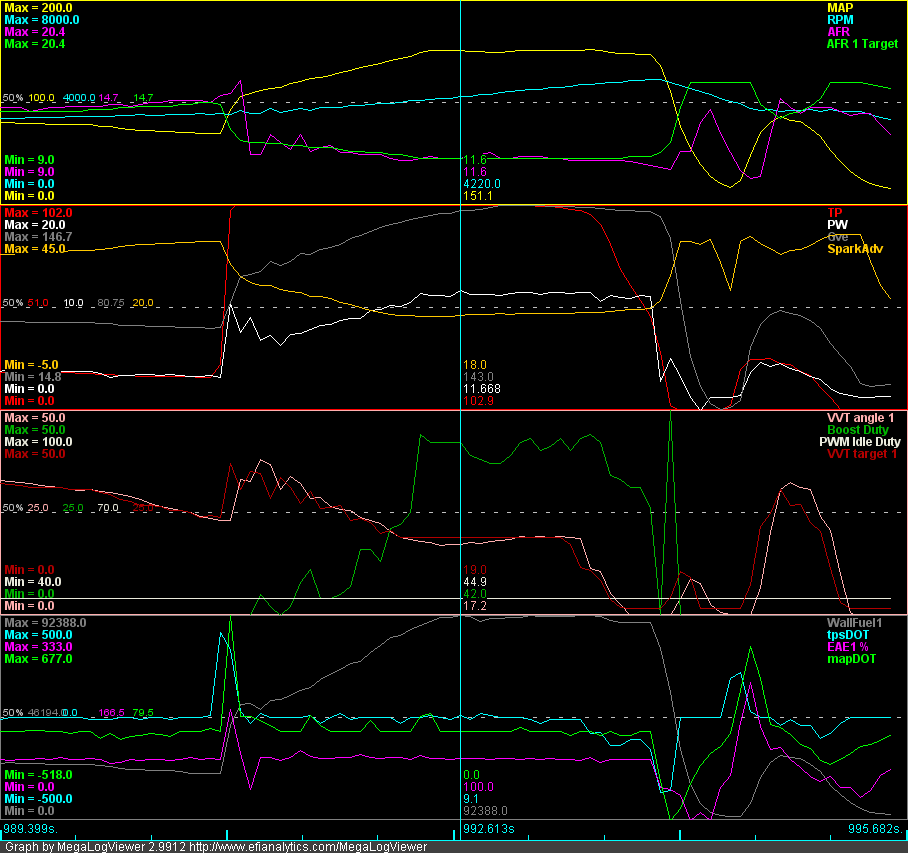
Task: Click the PWM Idle Duty legend
Action: tap(859, 442)
